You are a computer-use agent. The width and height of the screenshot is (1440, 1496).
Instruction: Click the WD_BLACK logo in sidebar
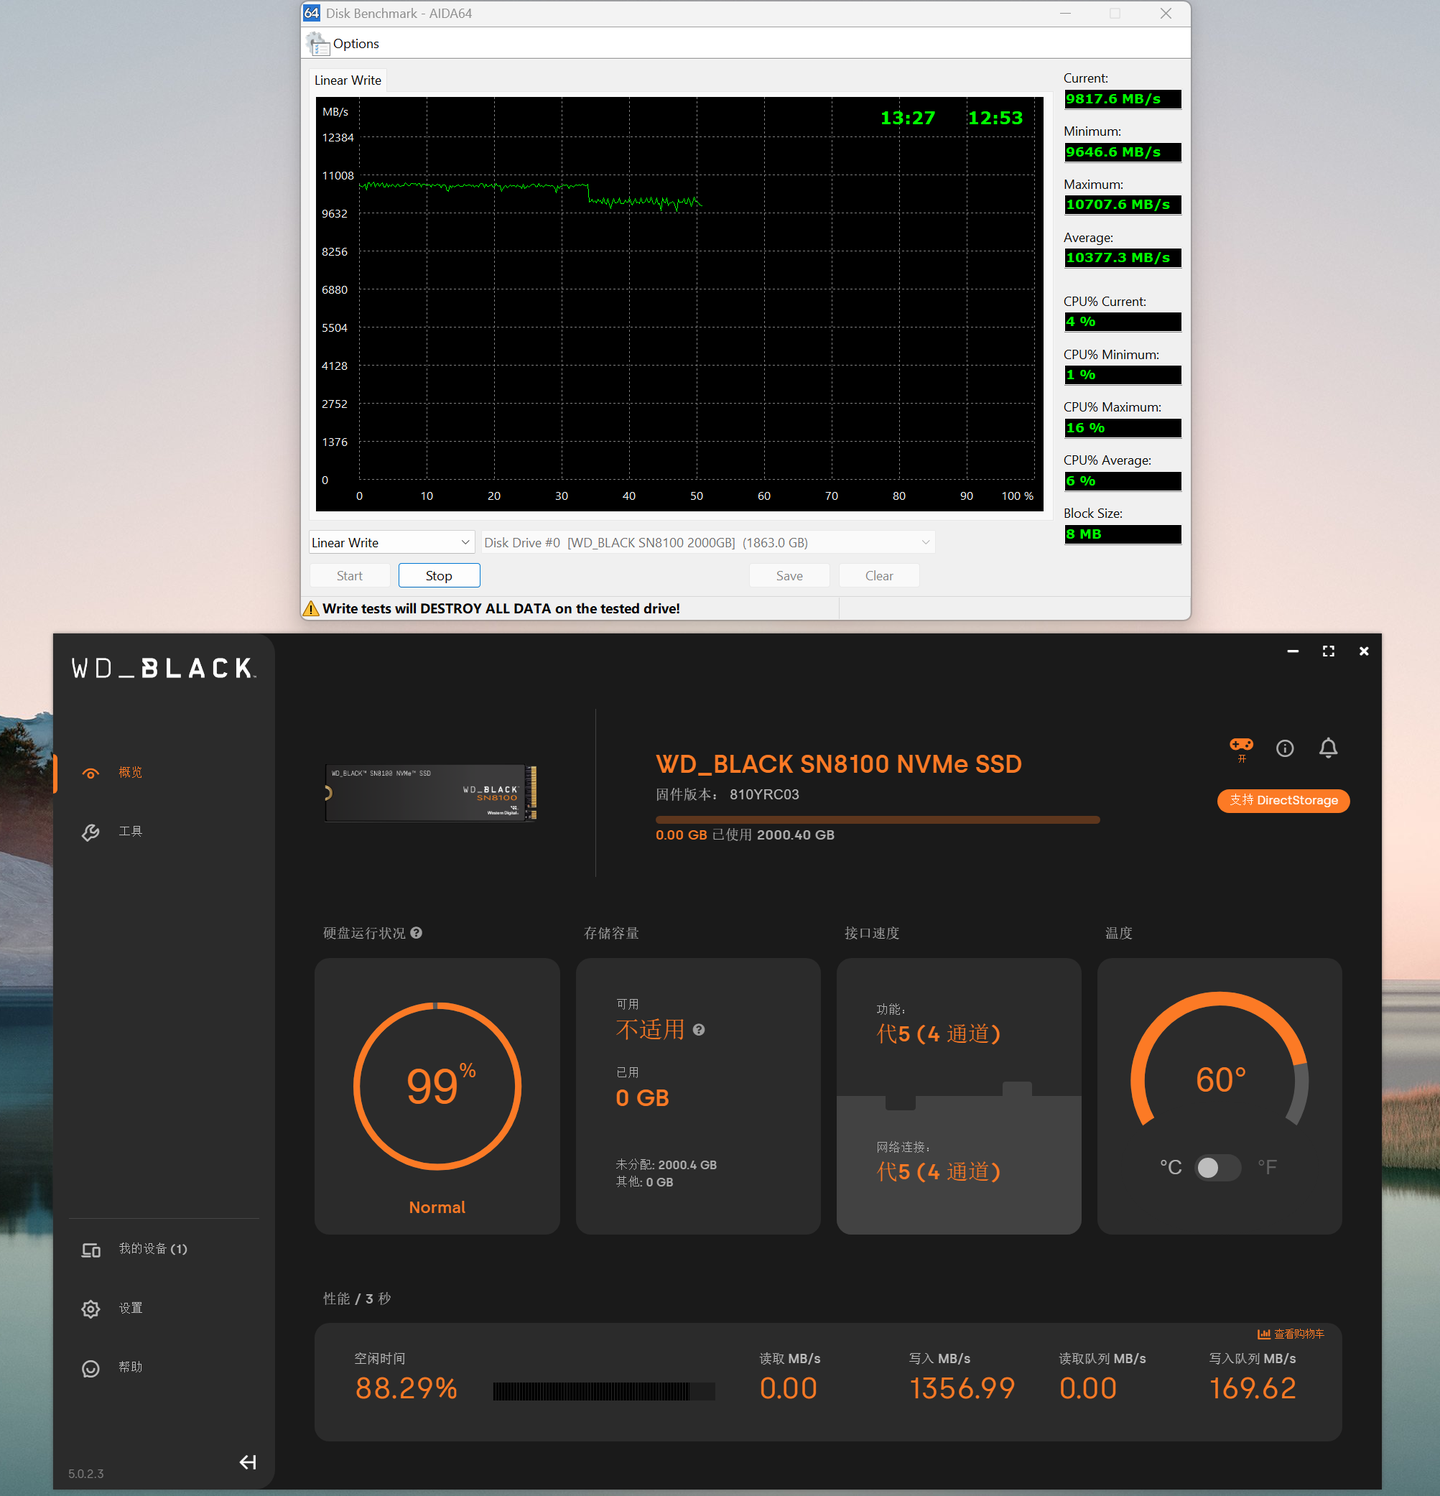[x=164, y=668]
